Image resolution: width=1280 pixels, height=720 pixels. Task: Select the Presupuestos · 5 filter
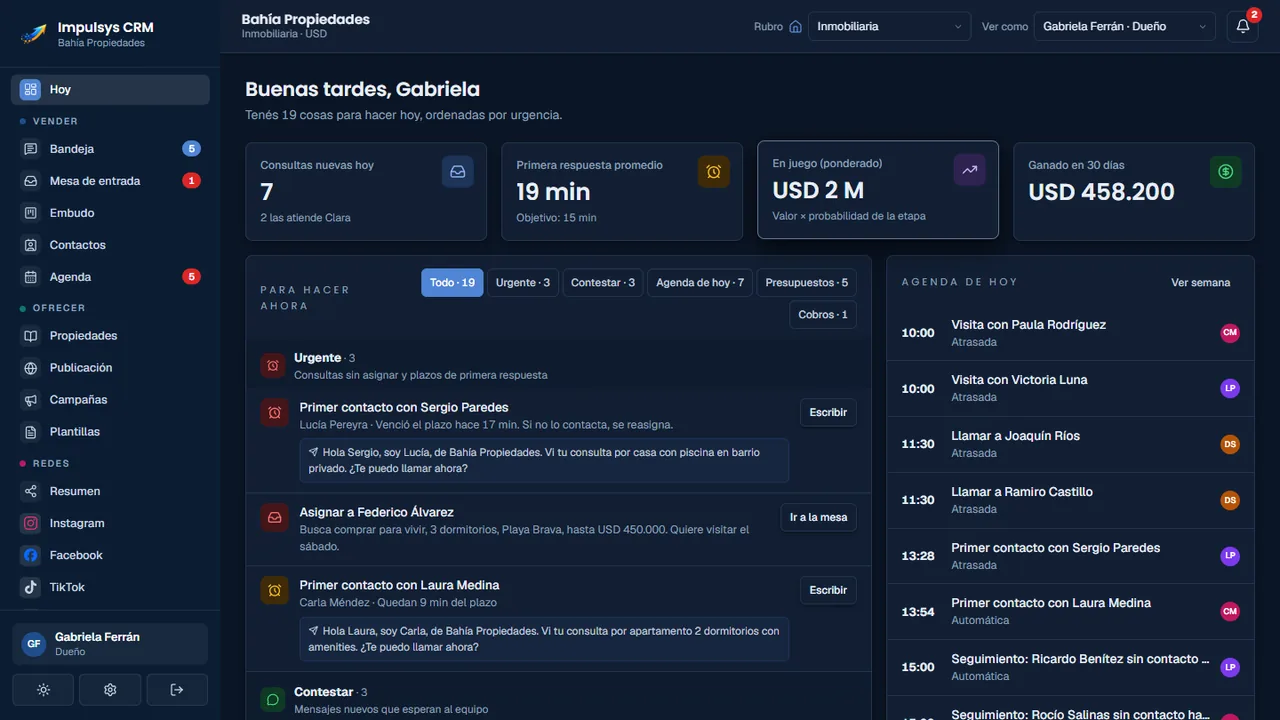click(807, 283)
